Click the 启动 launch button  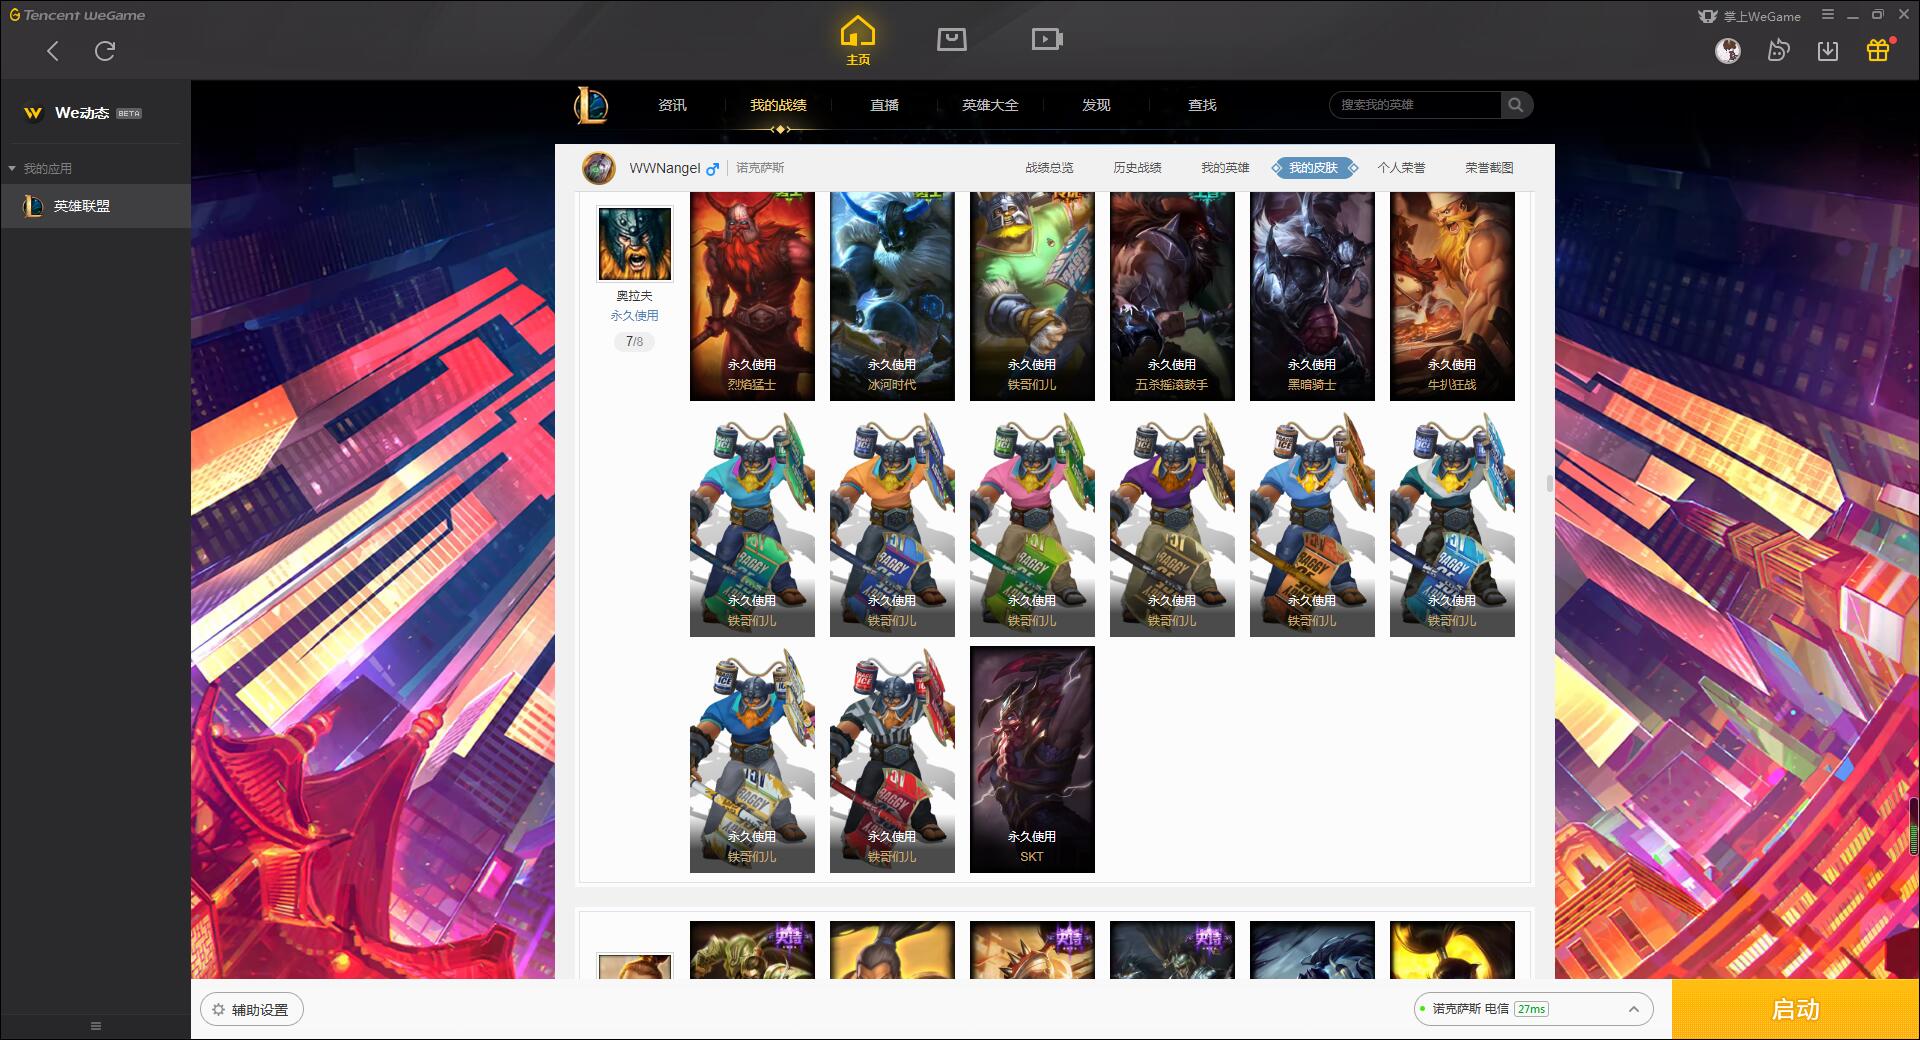(1795, 1009)
